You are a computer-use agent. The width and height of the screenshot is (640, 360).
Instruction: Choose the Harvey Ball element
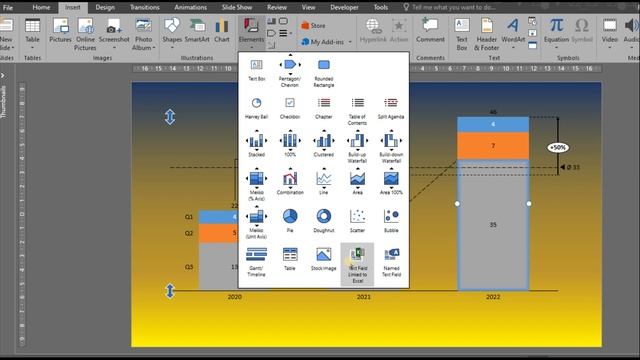tap(256, 108)
